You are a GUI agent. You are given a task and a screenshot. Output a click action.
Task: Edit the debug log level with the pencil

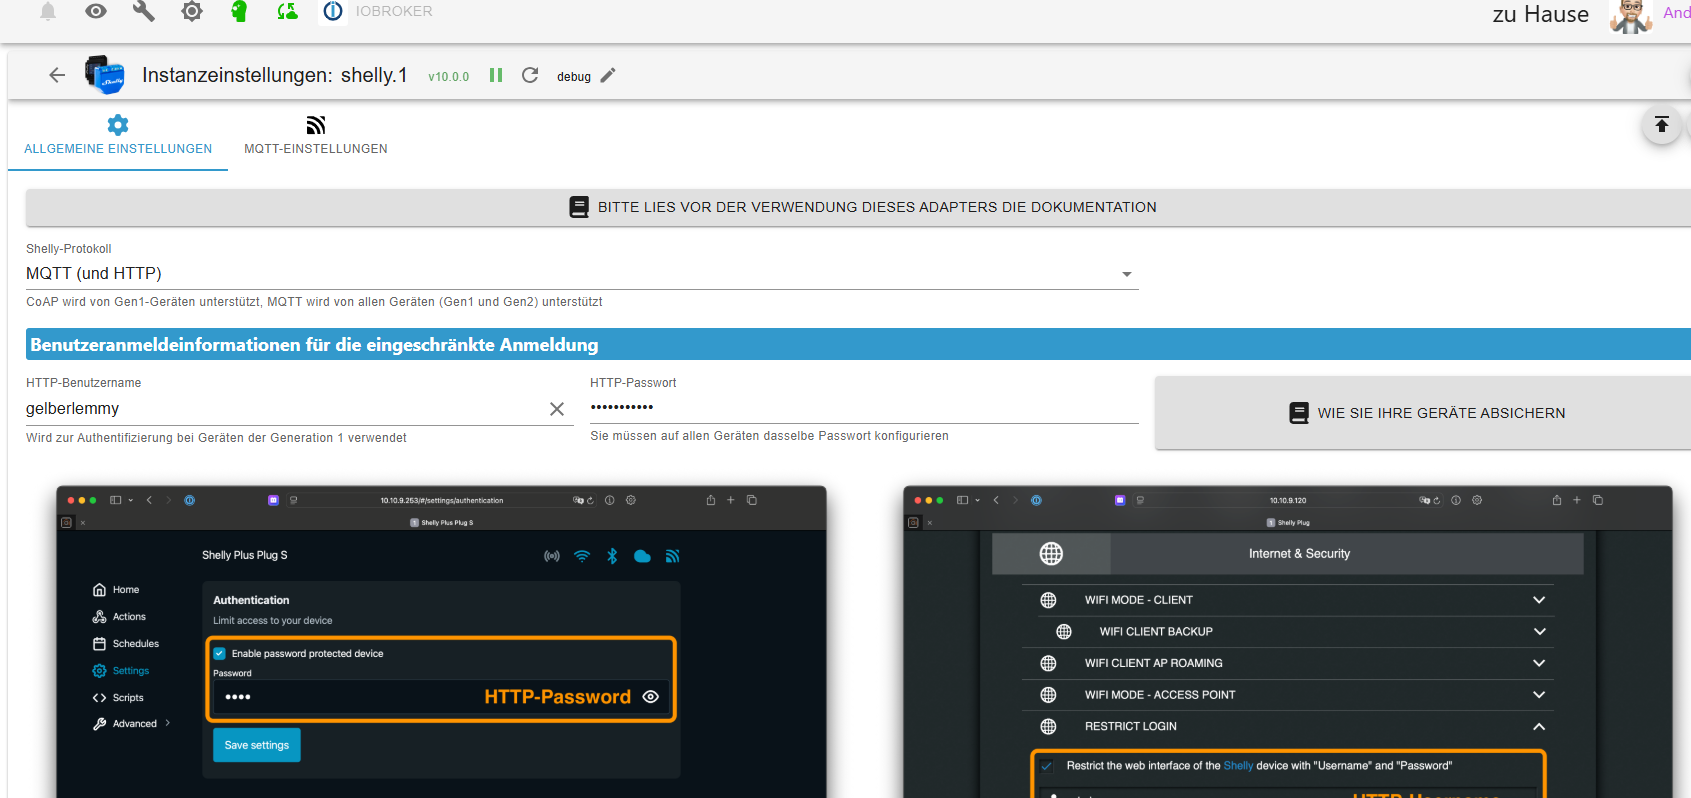[608, 75]
